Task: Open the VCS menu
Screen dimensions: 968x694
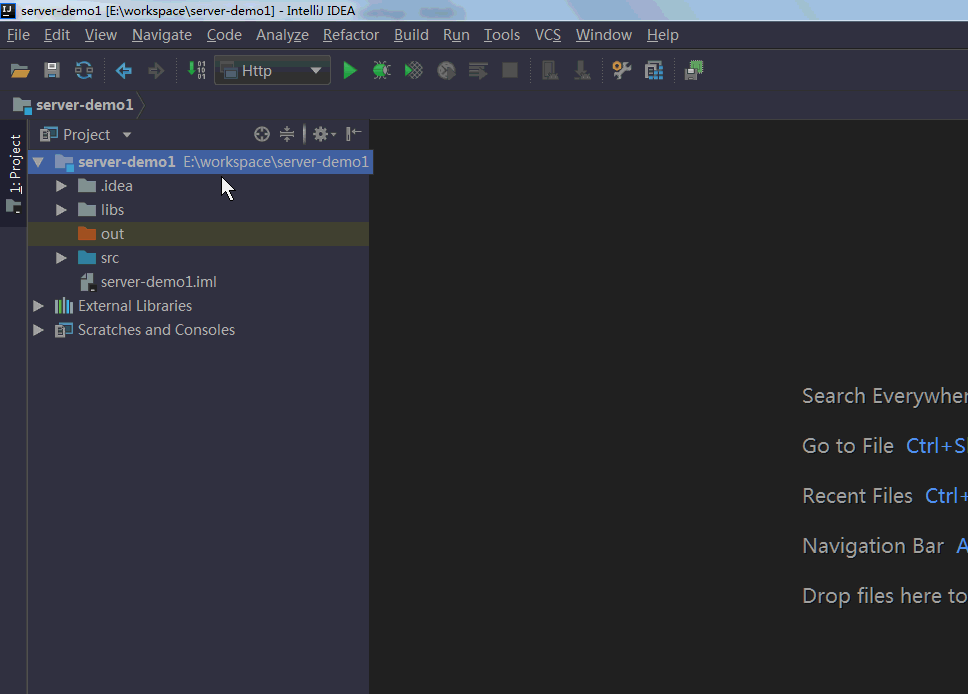Action: coord(548,35)
